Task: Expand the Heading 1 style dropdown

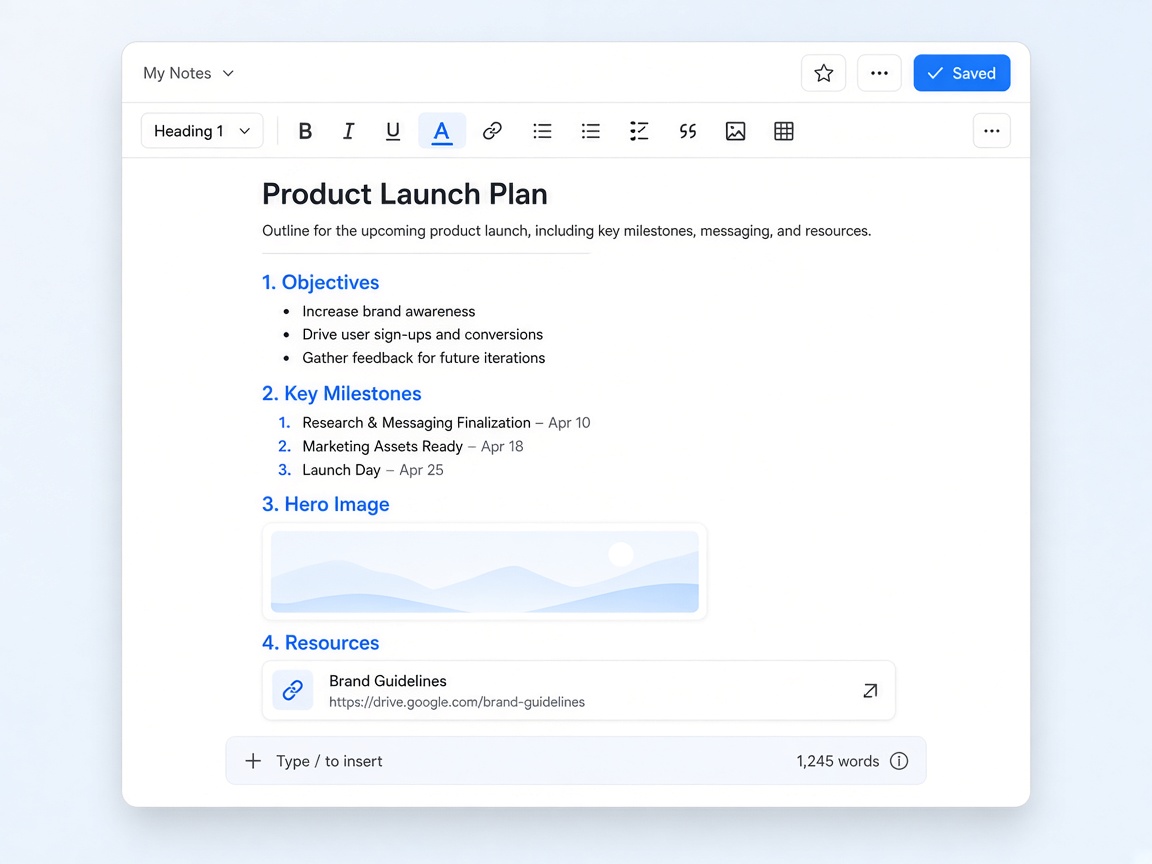Action: pyautogui.click(x=202, y=131)
